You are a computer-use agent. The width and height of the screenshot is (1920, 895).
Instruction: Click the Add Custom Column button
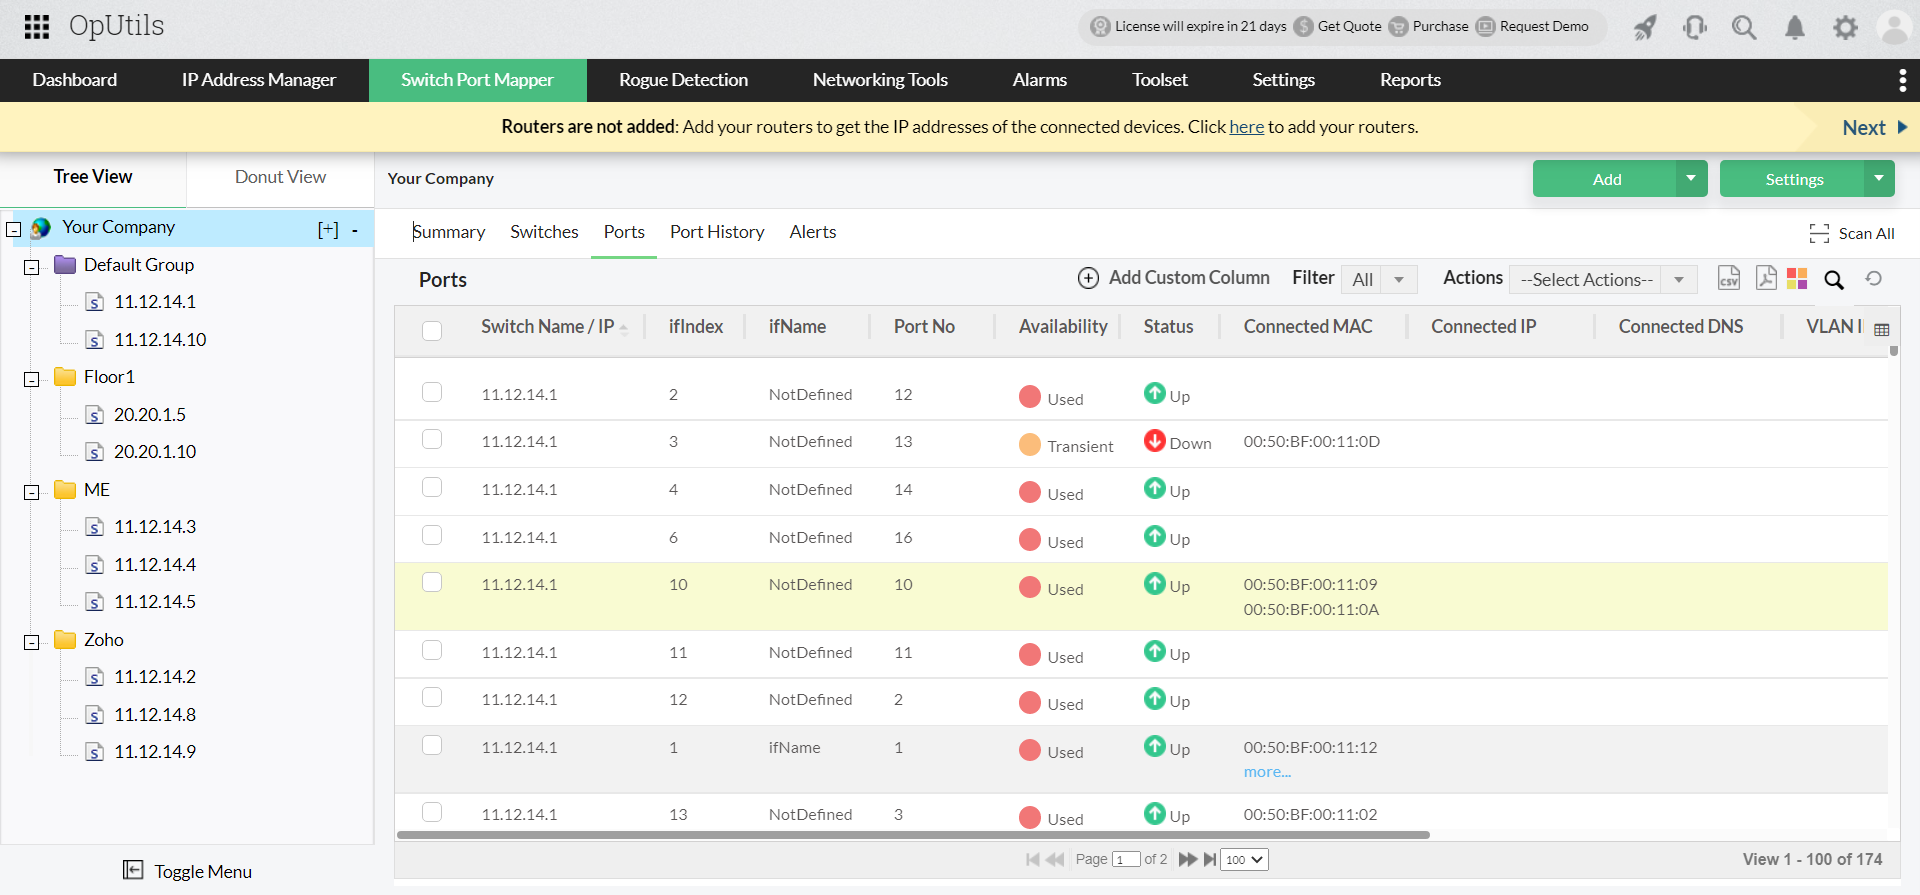pos(1173,278)
